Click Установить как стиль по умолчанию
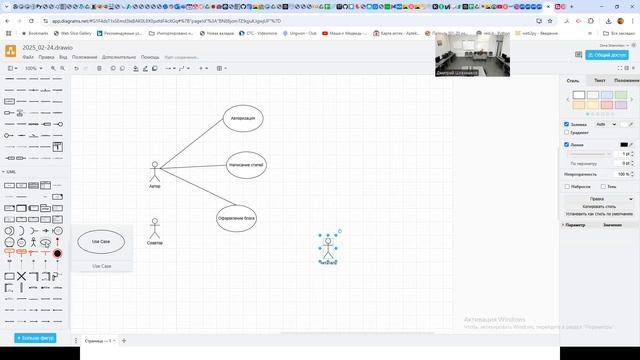Viewport: 640px width, 360px height. (x=599, y=214)
